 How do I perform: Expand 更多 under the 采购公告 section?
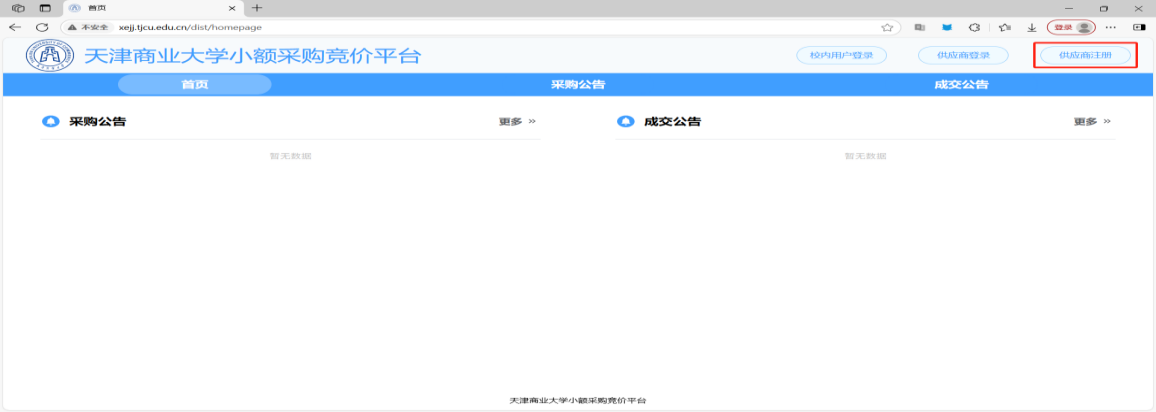pos(517,122)
